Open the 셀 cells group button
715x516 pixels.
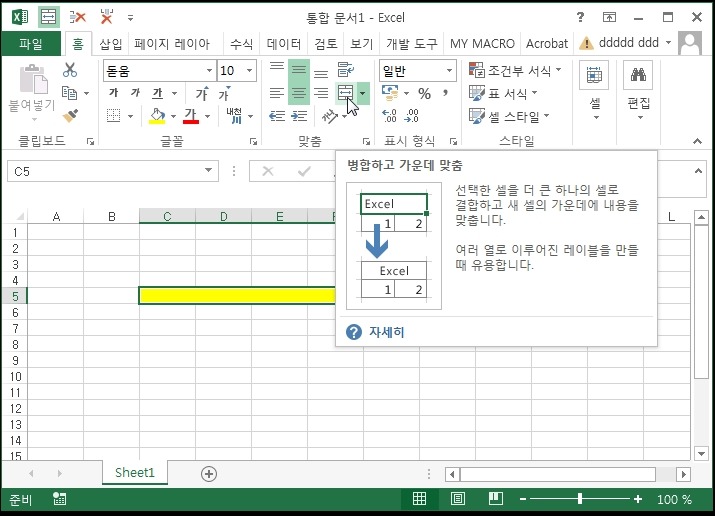[594, 91]
